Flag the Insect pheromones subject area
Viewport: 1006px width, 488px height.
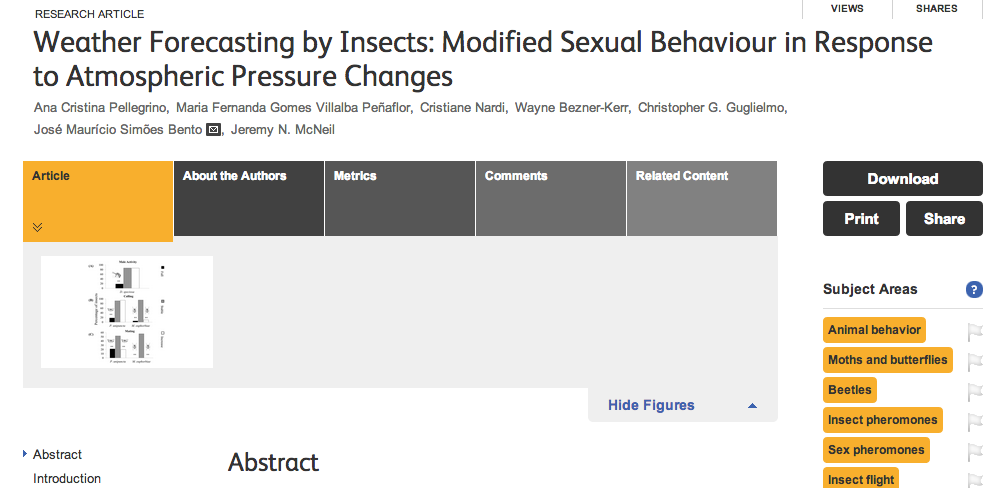975,421
